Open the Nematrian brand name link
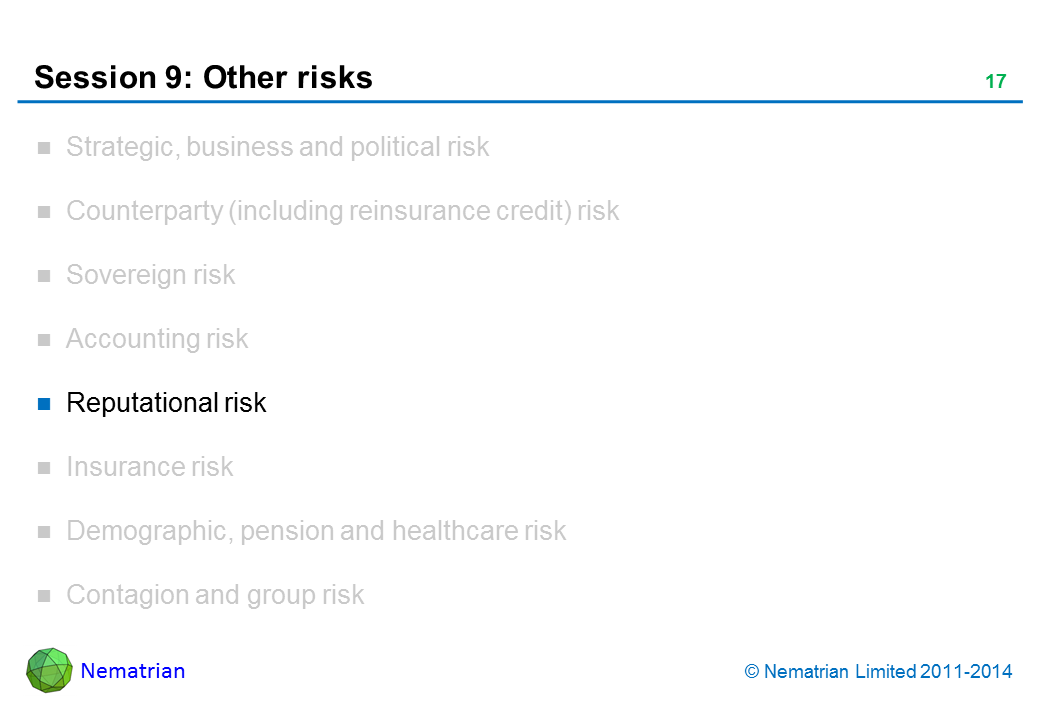The image size is (1040, 720). (133, 671)
